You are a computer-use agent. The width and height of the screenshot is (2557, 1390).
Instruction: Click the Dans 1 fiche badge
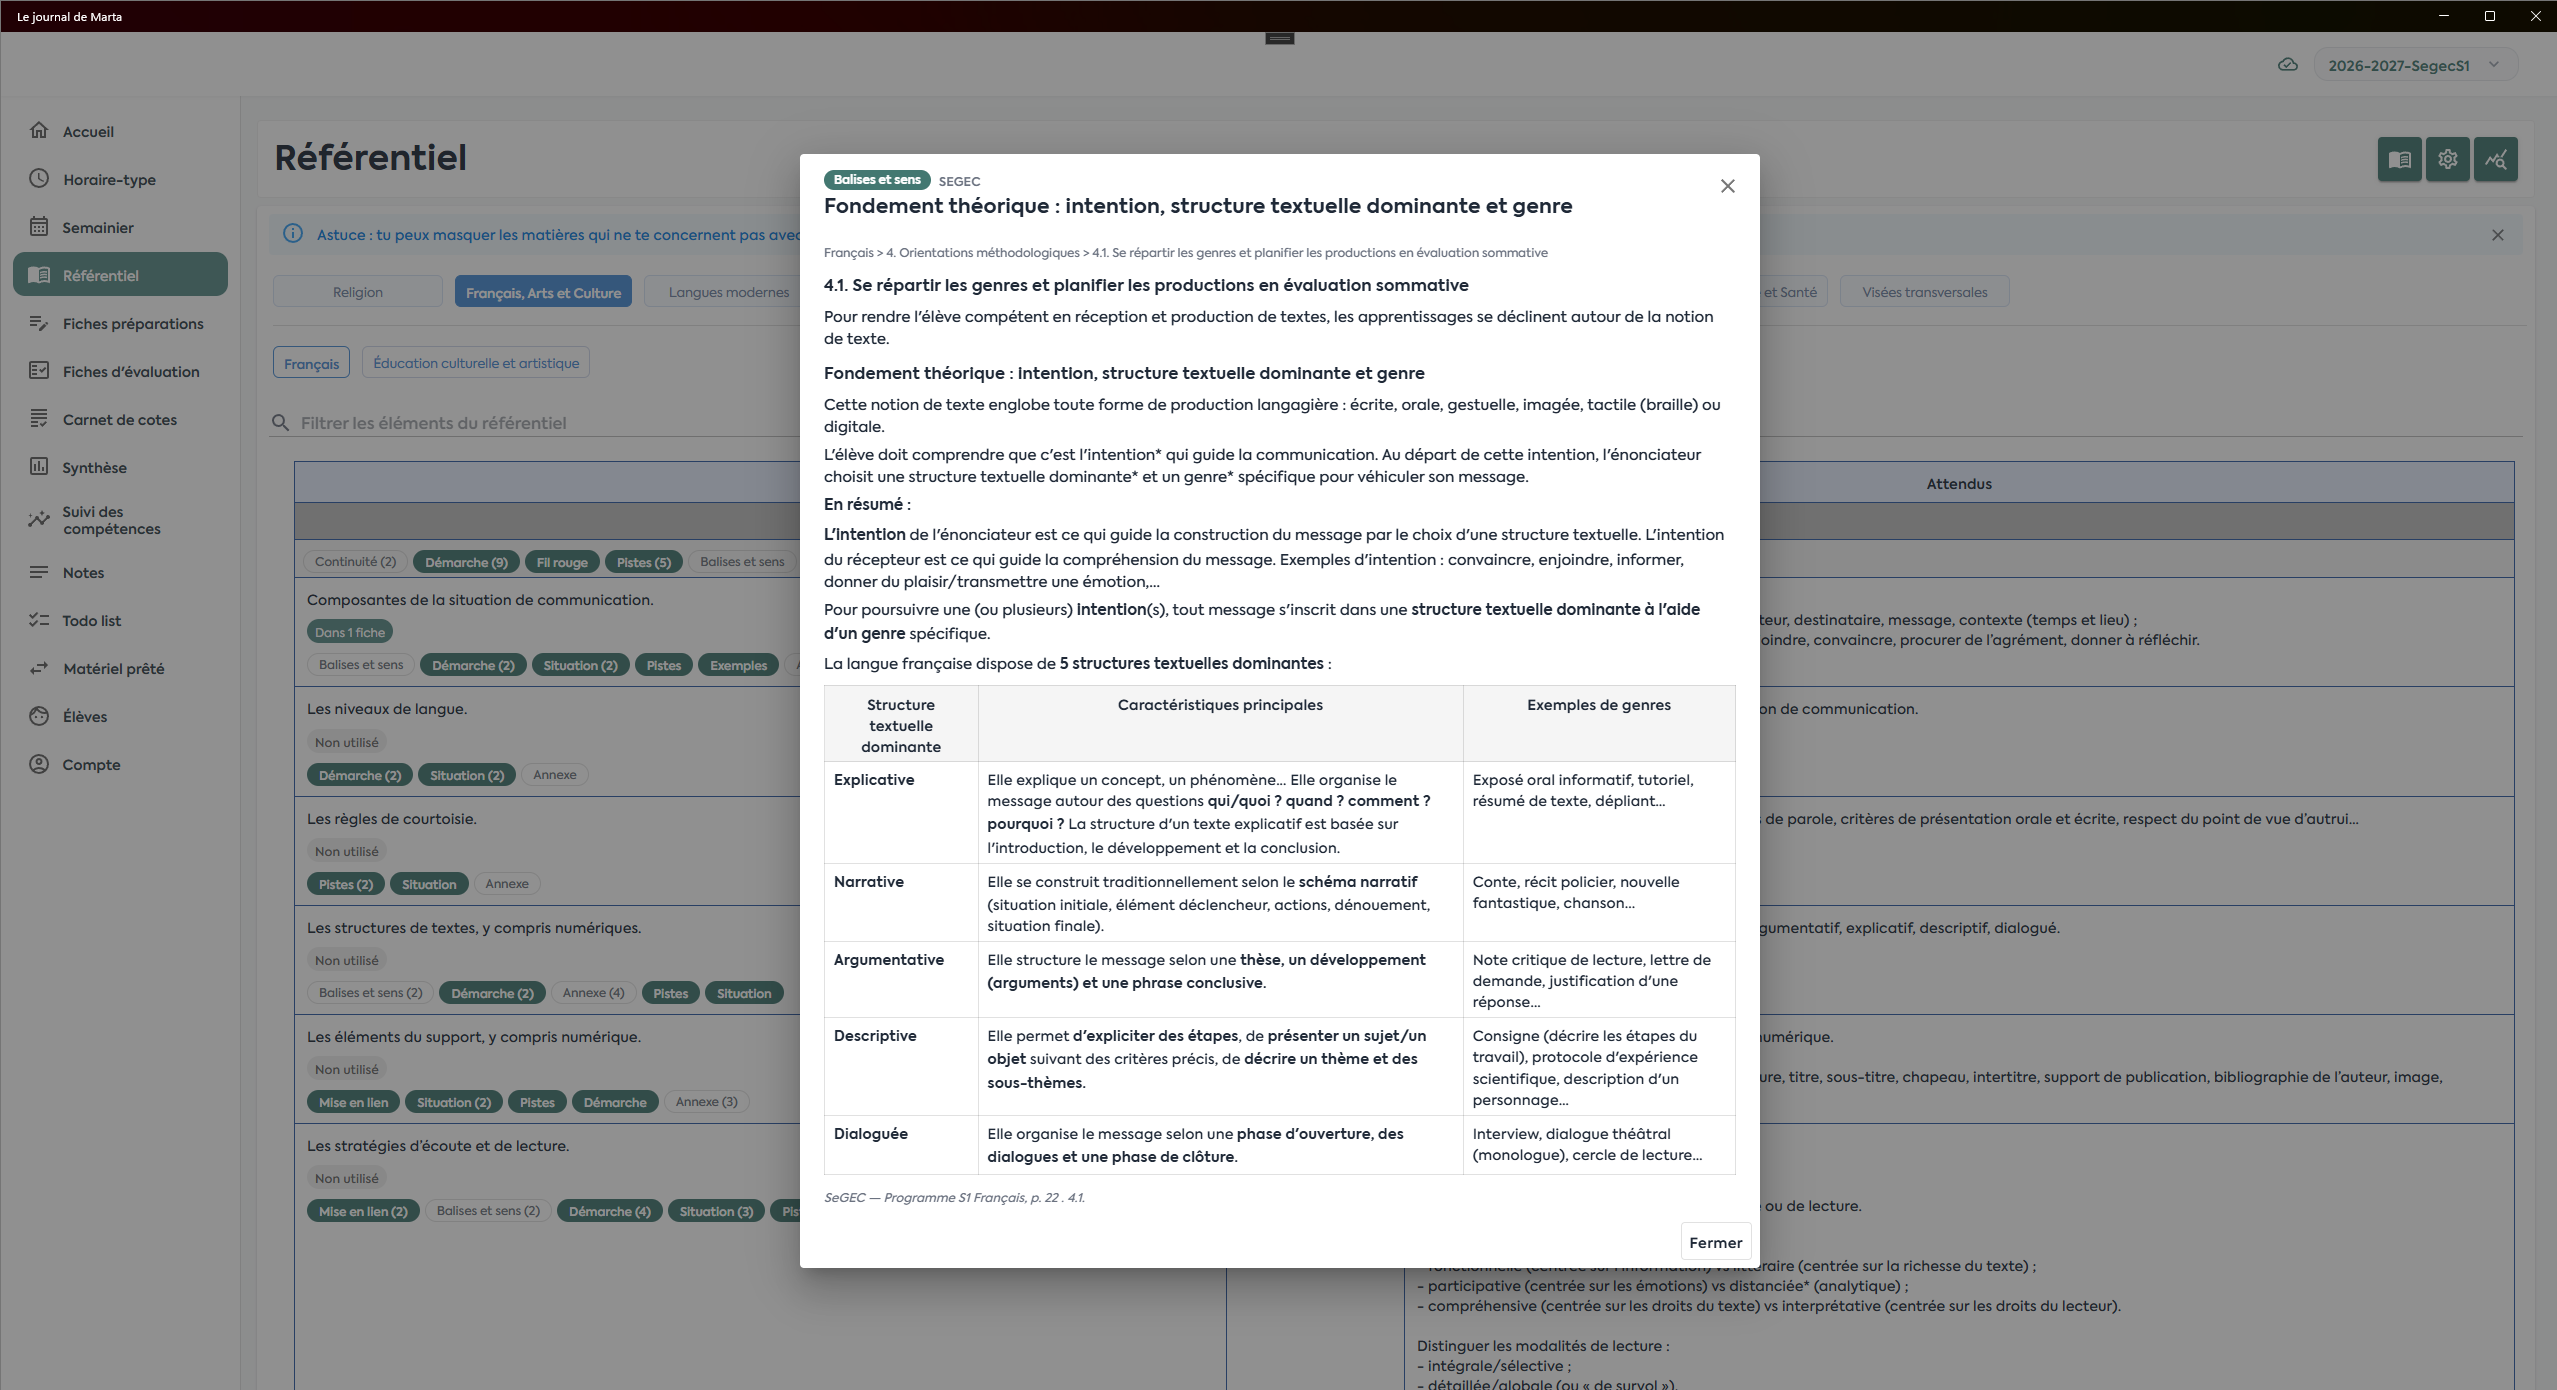tap(350, 632)
